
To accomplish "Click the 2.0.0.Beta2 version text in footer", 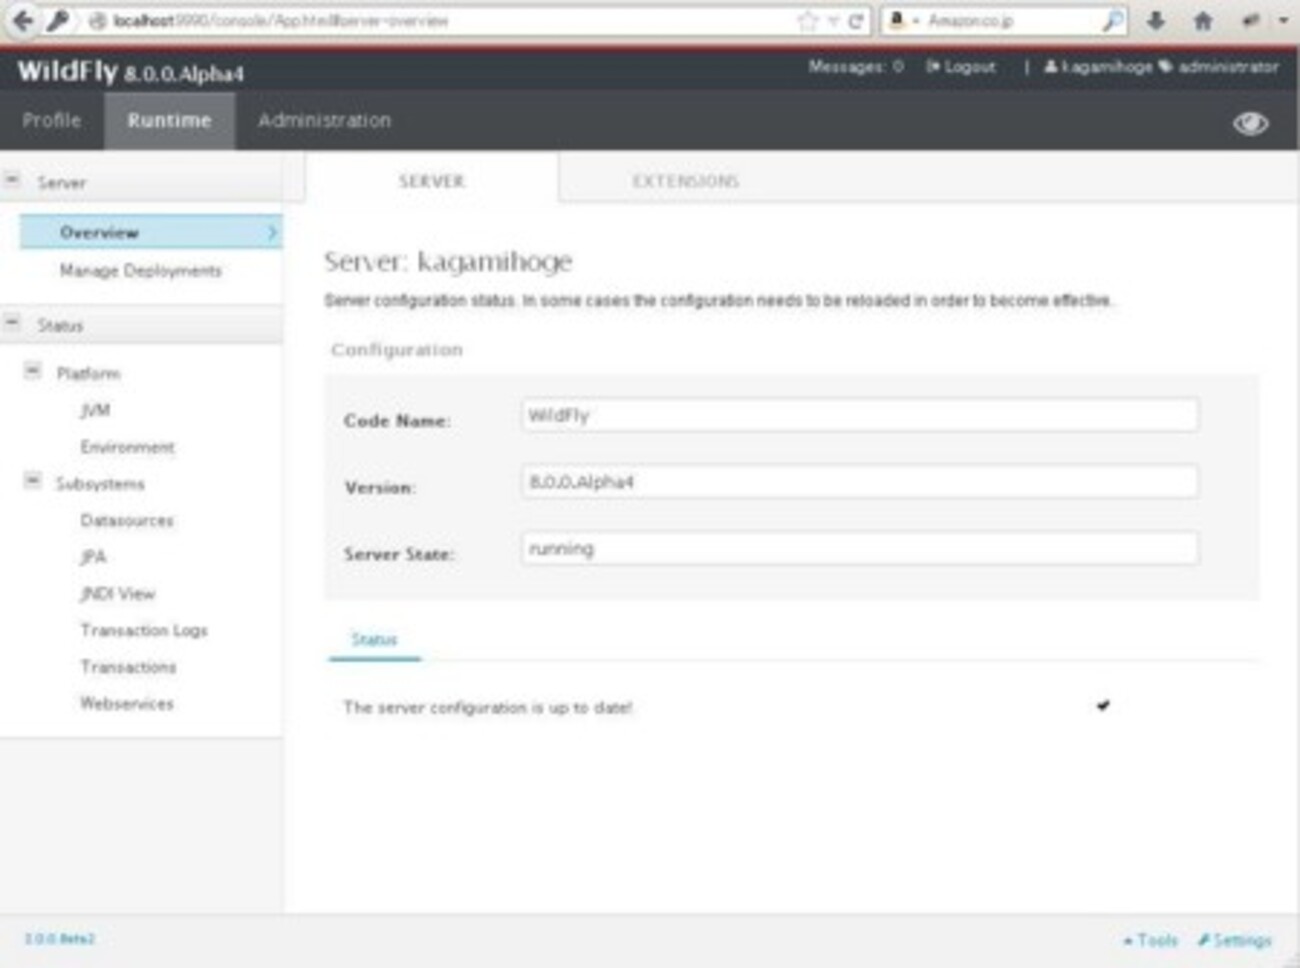I will click(60, 939).
